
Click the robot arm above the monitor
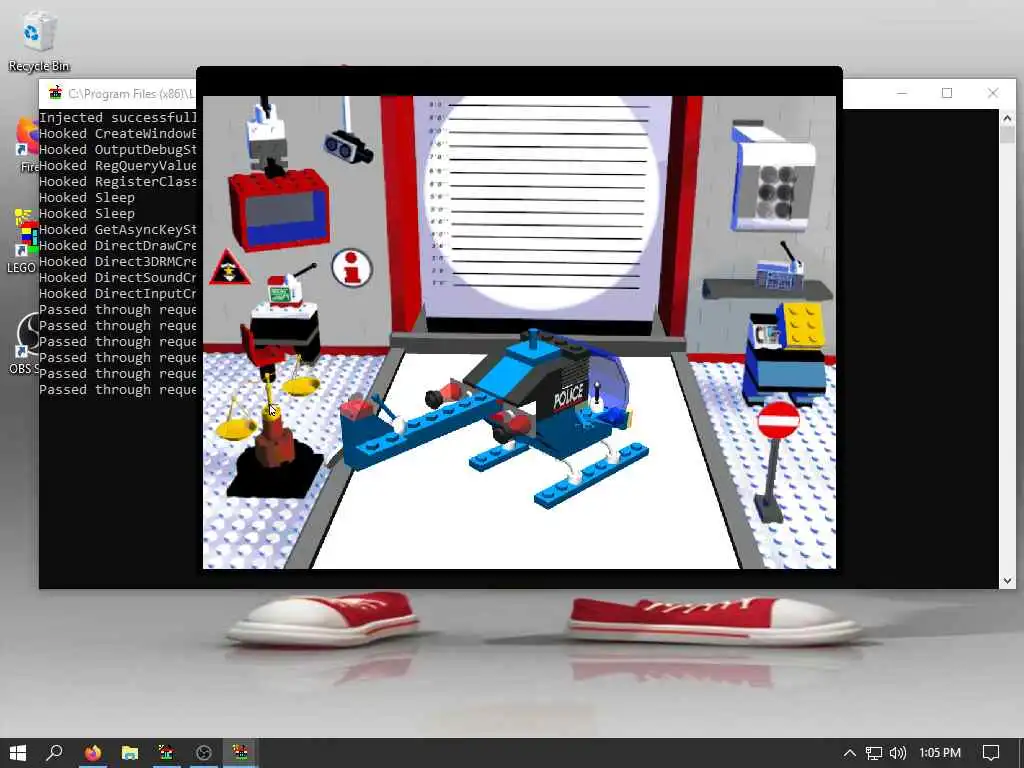pyautogui.click(x=266, y=137)
